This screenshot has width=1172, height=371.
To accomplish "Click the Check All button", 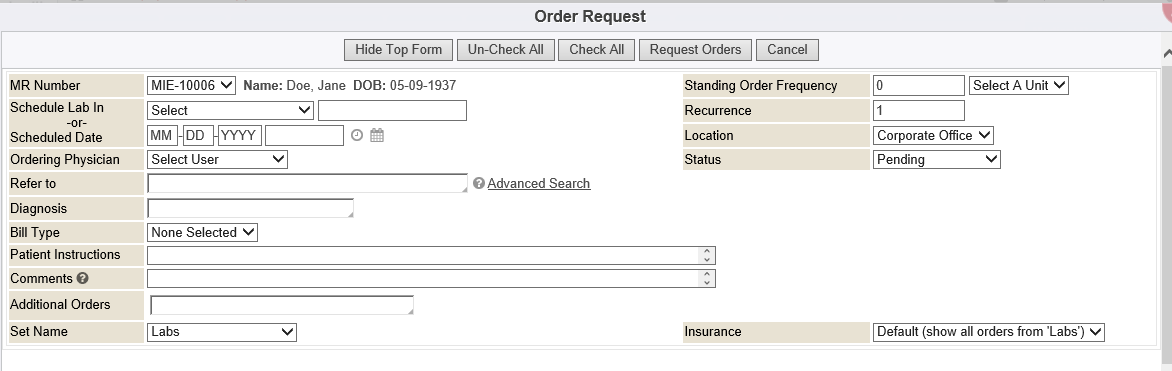I will (x=596, y=50).
